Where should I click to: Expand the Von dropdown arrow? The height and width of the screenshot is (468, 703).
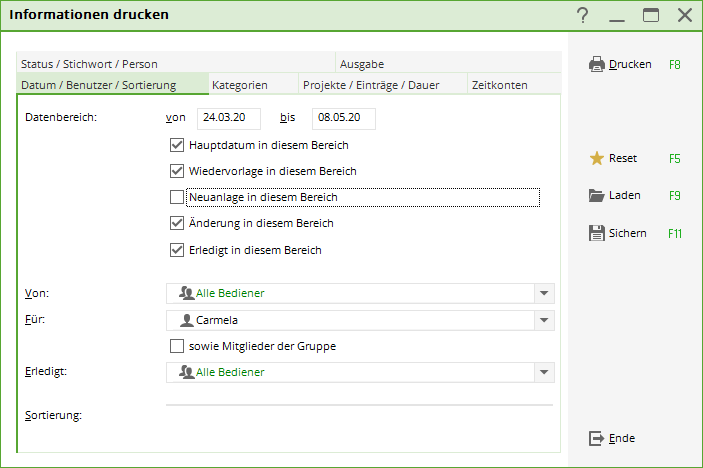544,293
